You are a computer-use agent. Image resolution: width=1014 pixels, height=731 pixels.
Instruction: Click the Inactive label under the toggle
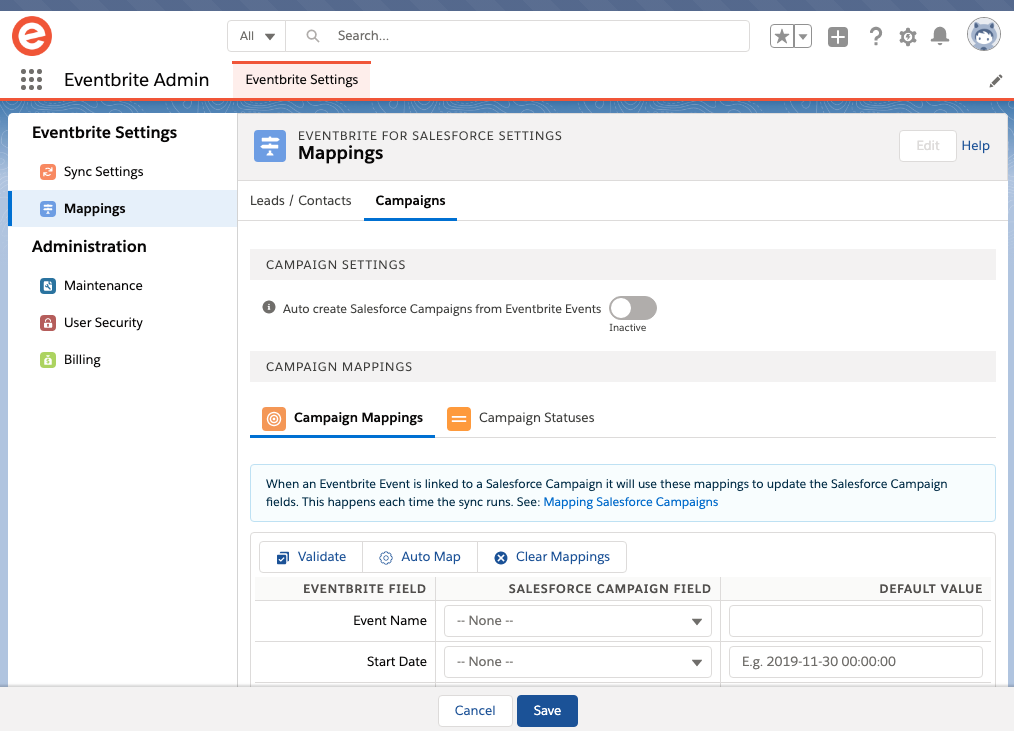[x=627, y=328]
